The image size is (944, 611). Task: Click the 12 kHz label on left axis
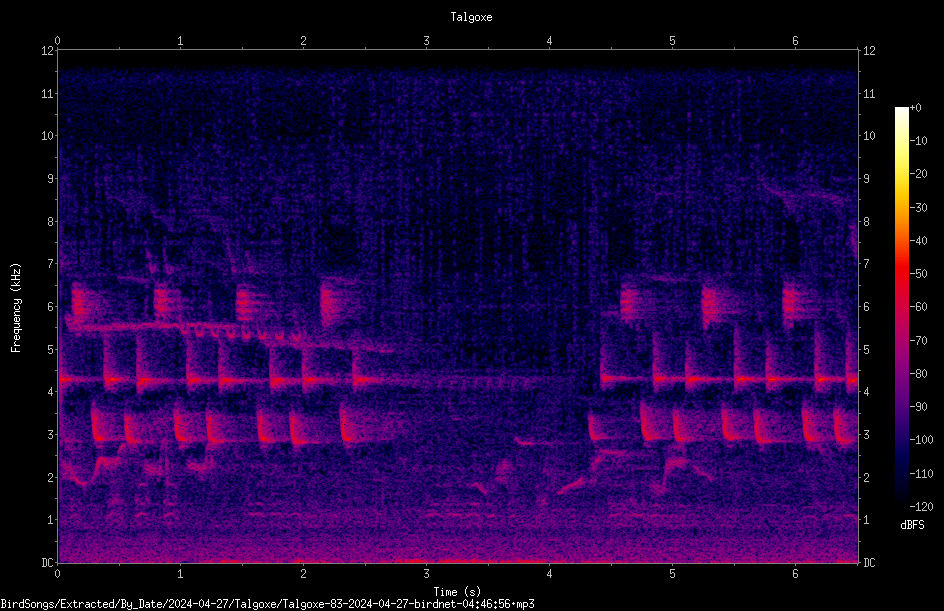pyautogui.click(x=48, y=51)
